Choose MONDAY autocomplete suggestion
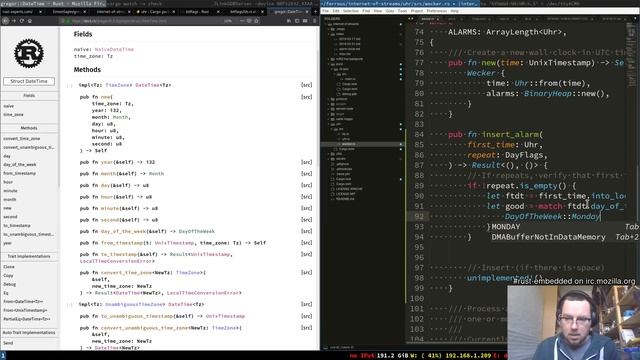The image size is (640, 360). pyautogui.click(x=564, y=227)
